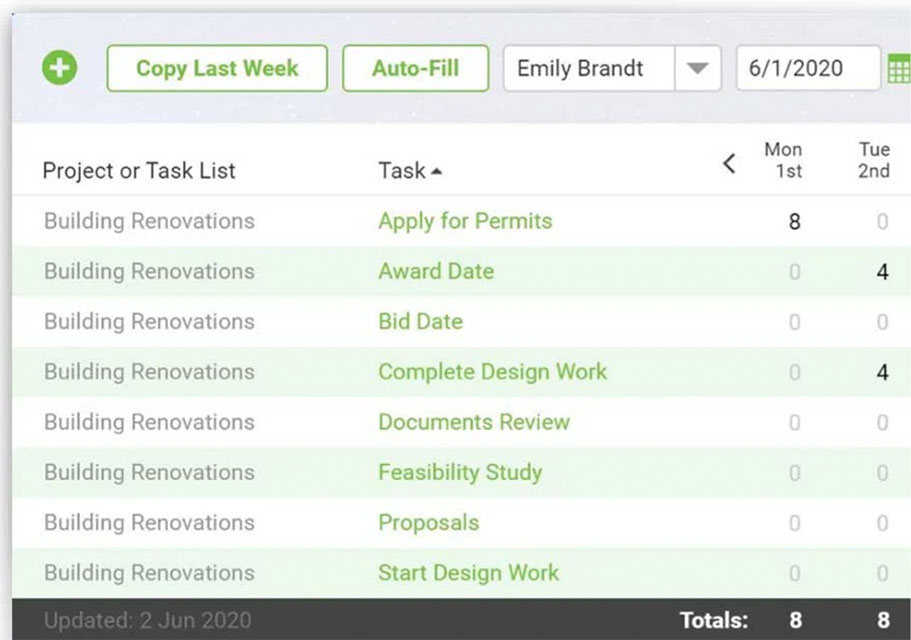Click Copy Last Week button
This screenshot has height=640, width=911.
pyautogui.click(x=217, y=69)
